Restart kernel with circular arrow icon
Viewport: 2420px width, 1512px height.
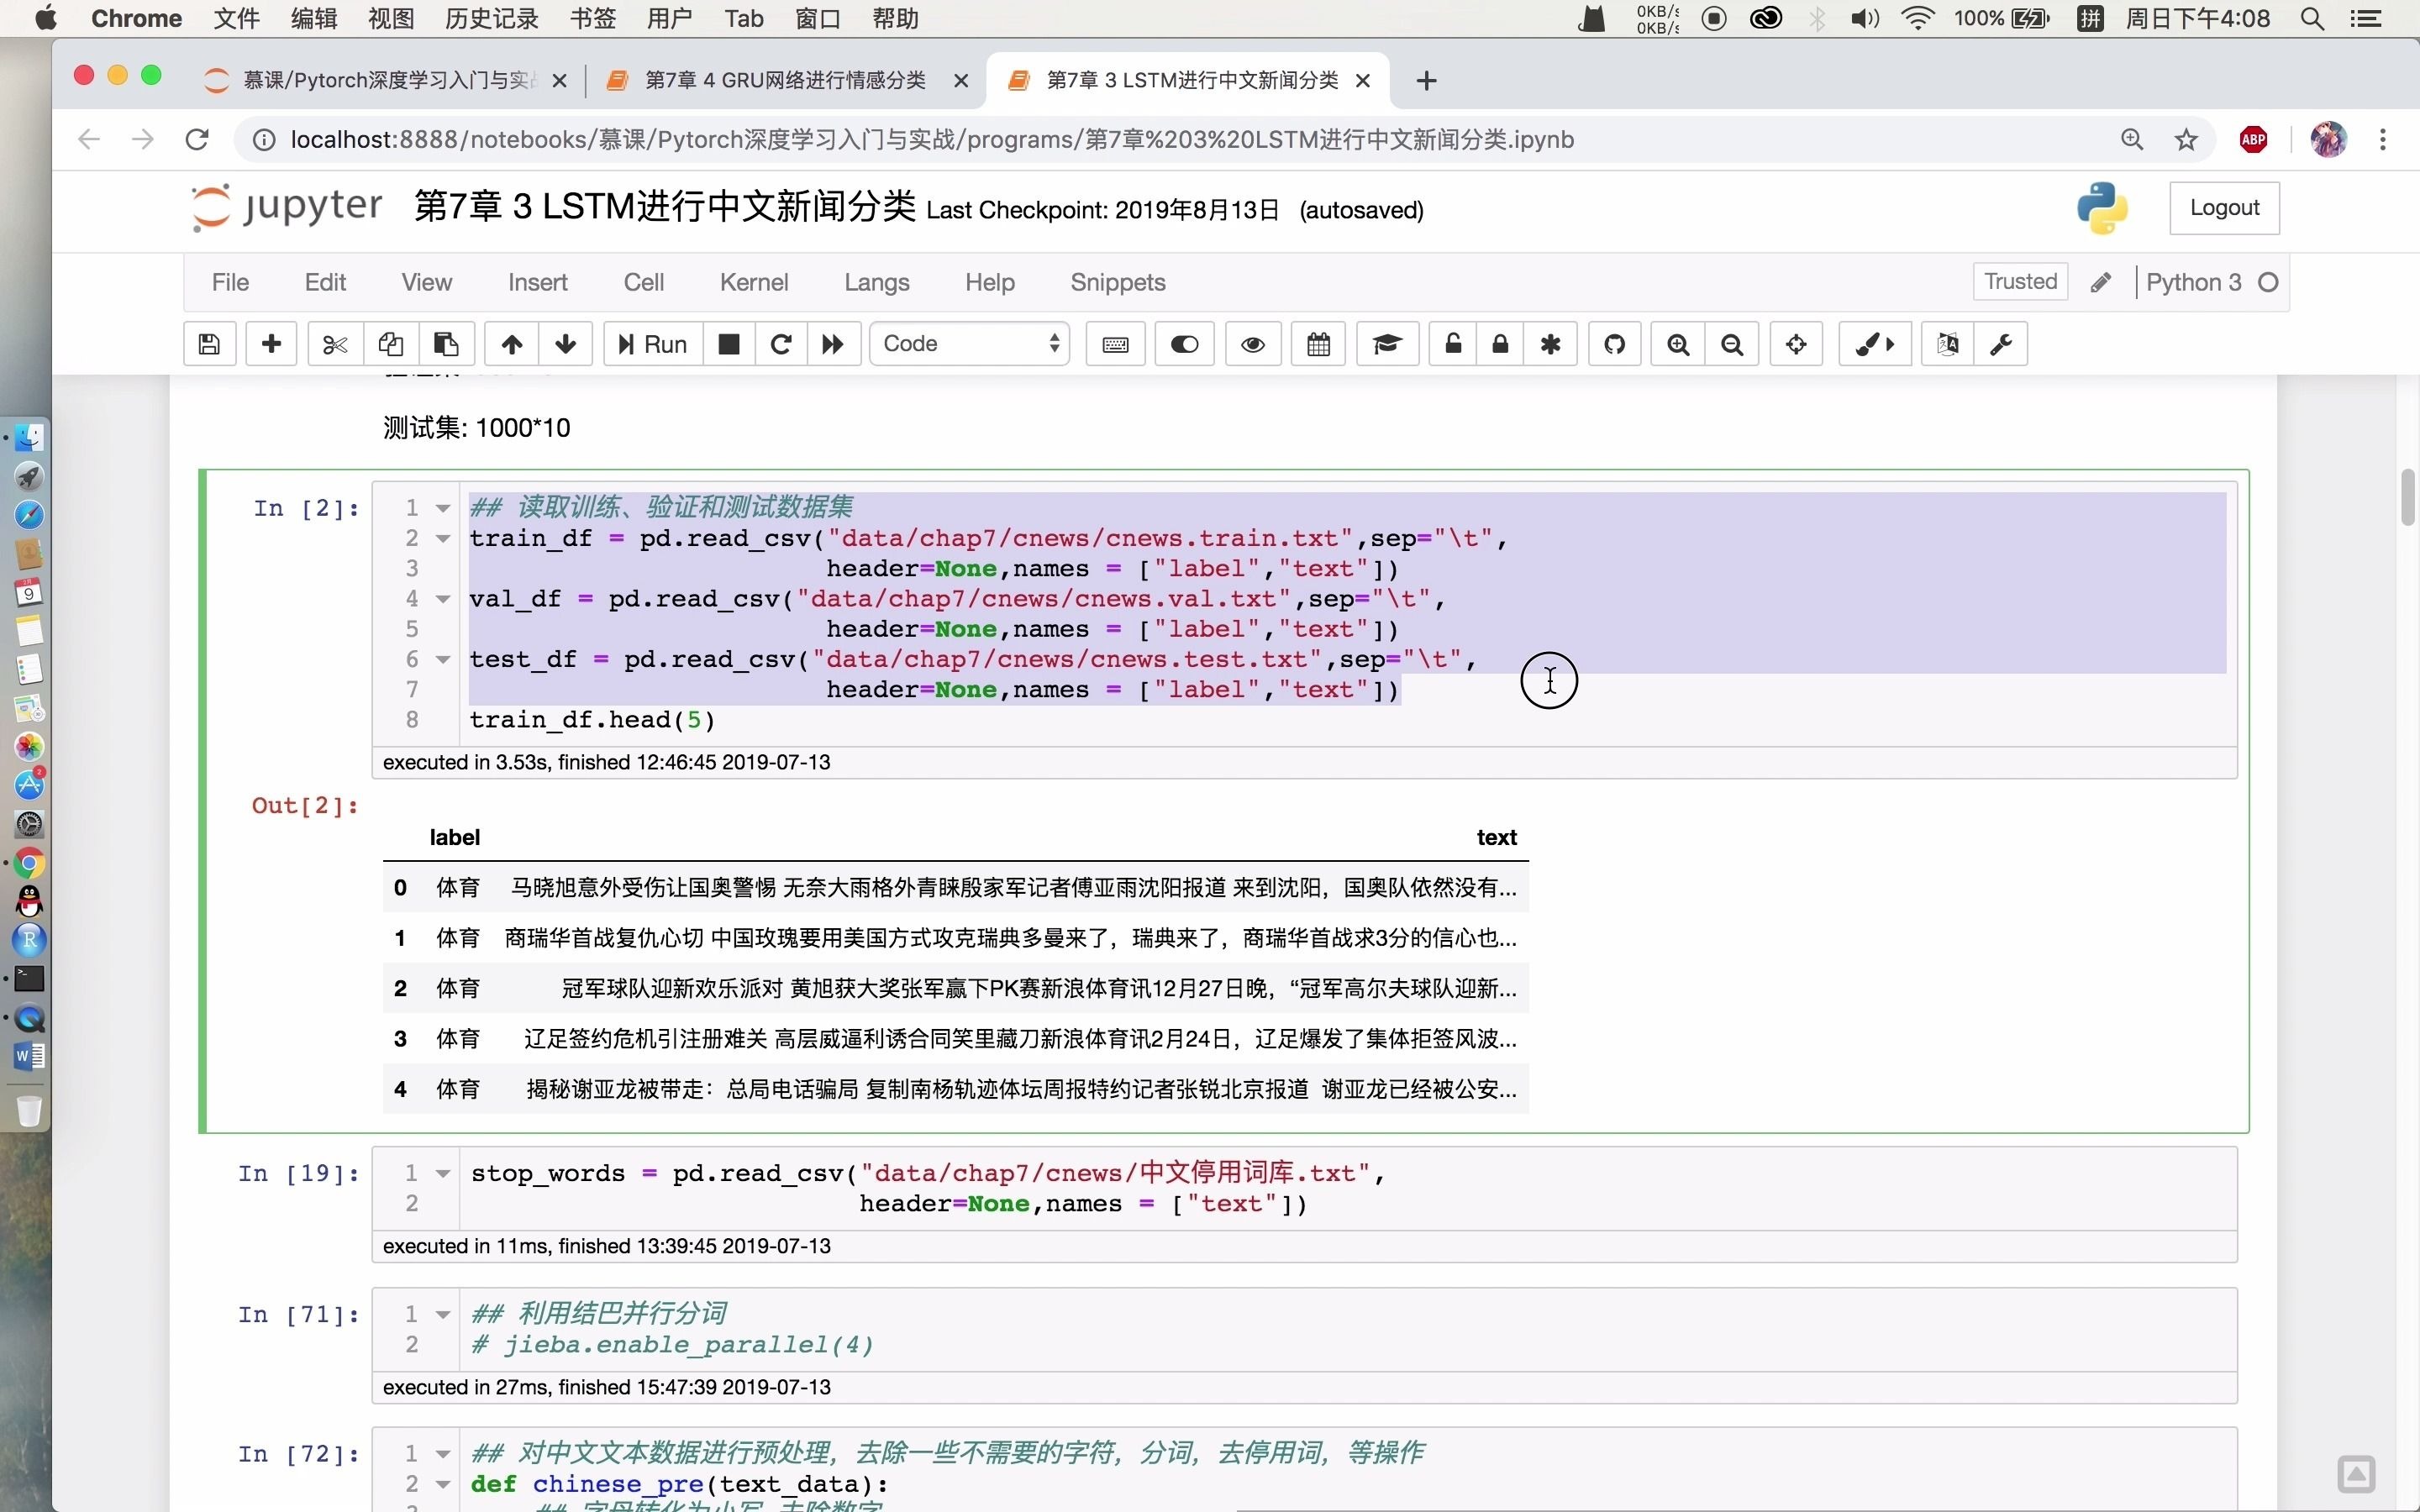[781, 344]
